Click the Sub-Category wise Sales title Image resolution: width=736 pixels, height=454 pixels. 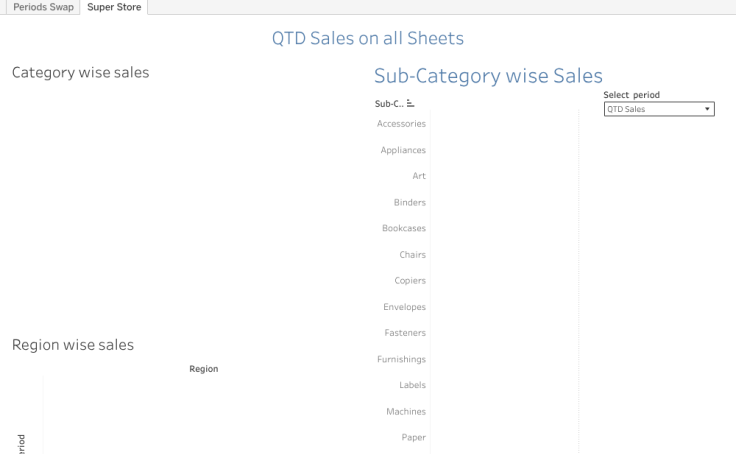pos(488,76)
